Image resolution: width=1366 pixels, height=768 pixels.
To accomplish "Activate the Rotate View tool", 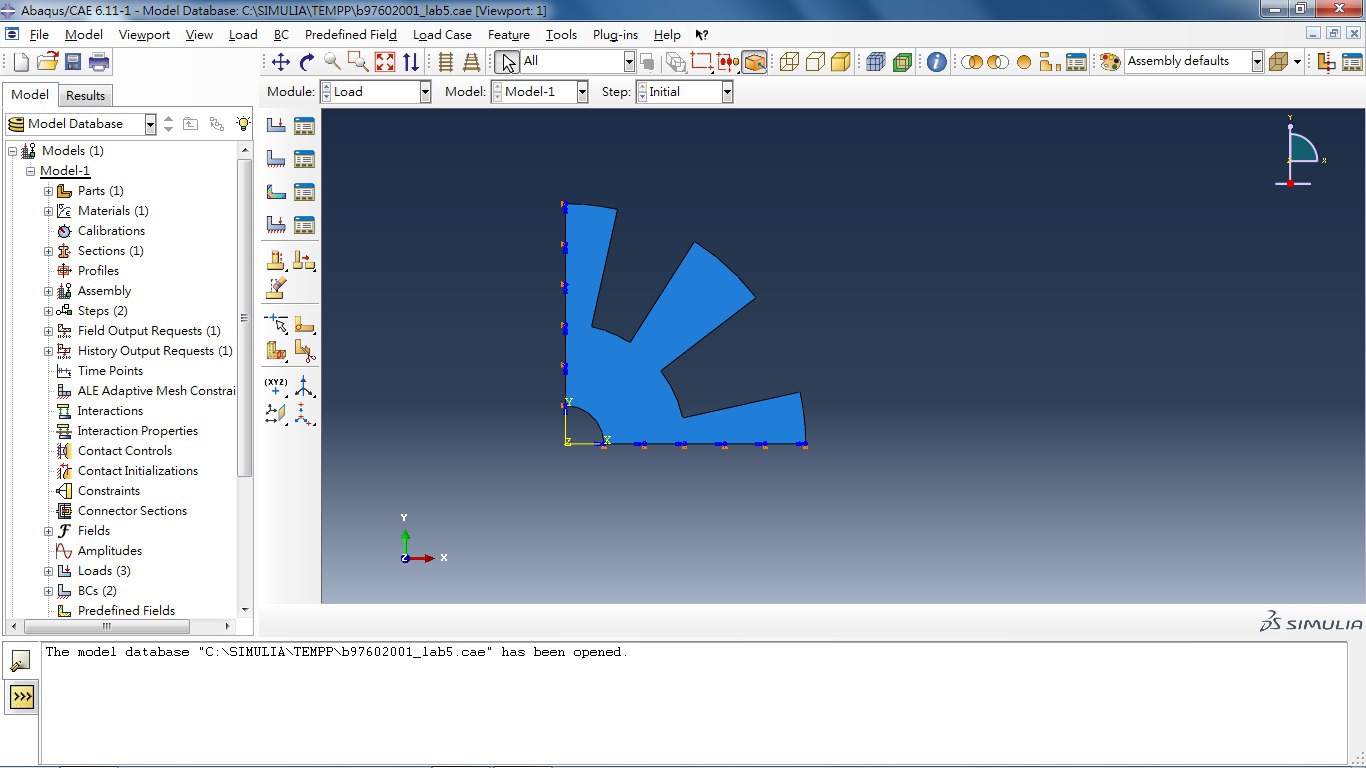I will pos(307,62).
